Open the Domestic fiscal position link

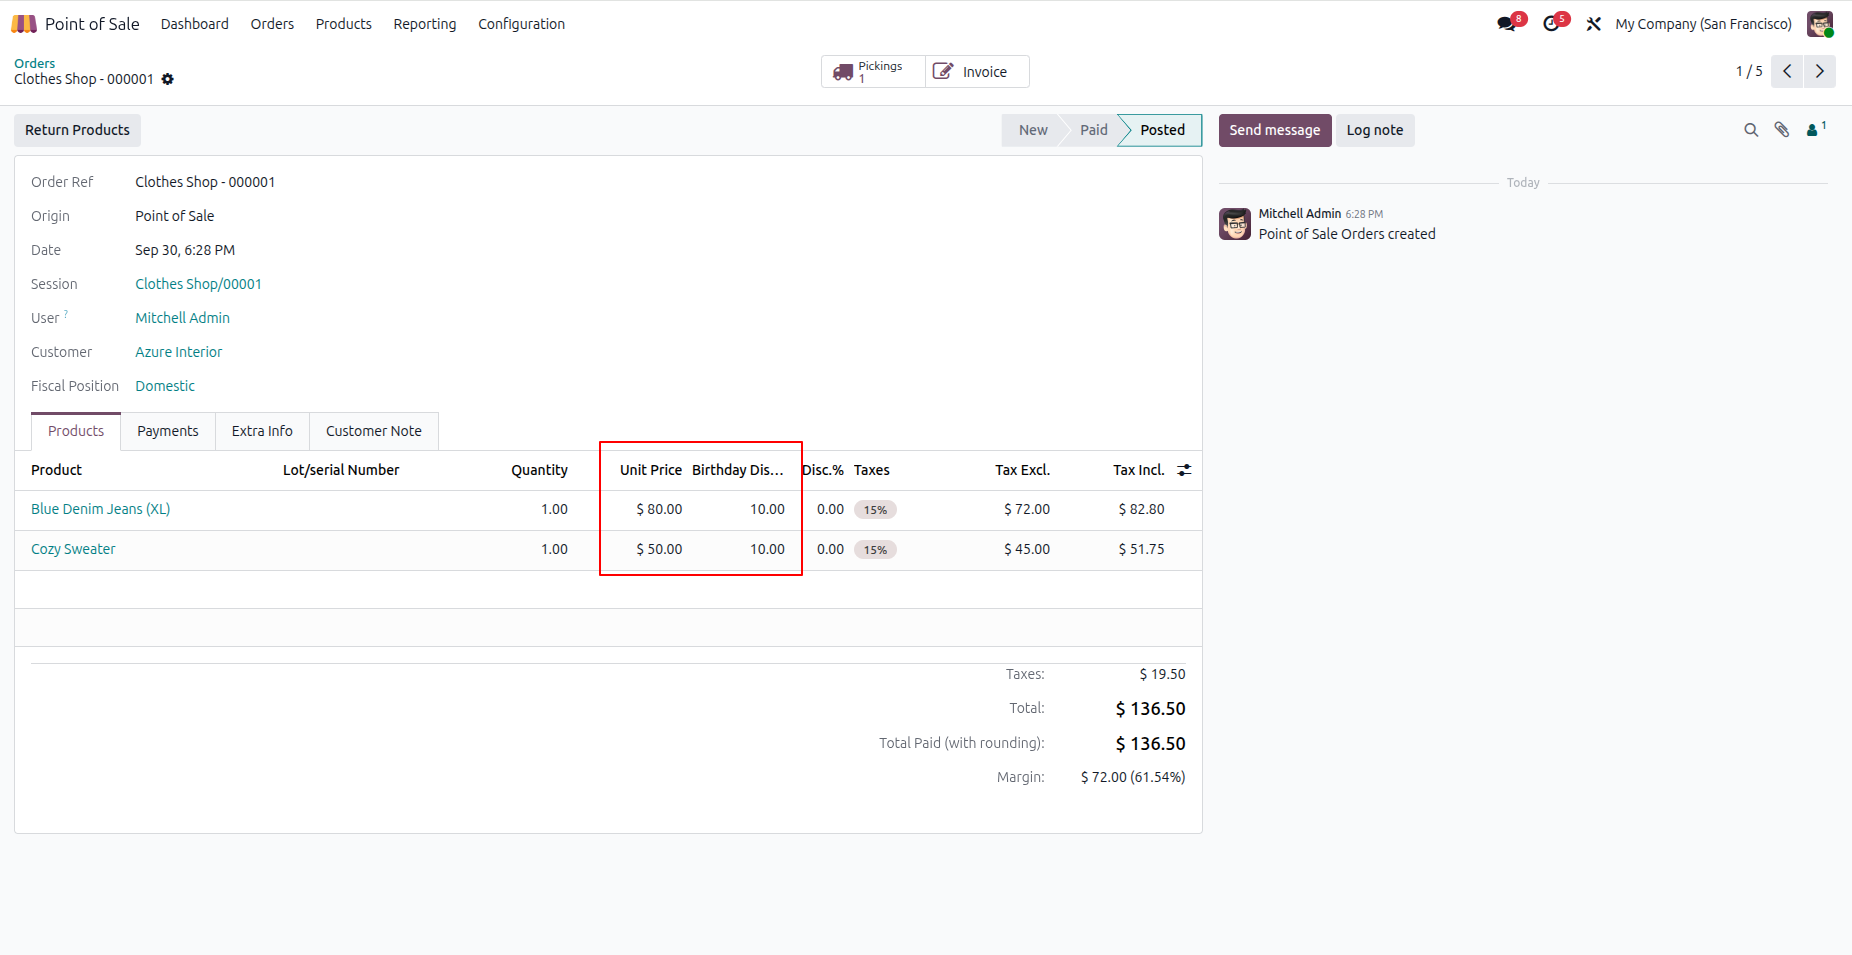(x=165, y=386)
